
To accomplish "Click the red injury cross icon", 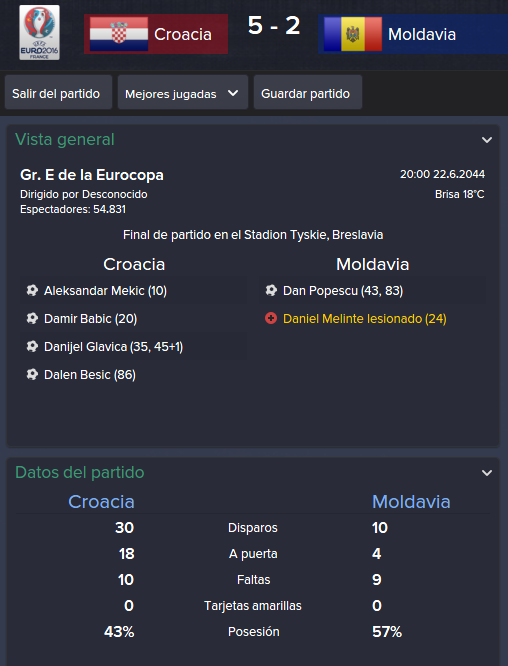I will click(271, 318).
